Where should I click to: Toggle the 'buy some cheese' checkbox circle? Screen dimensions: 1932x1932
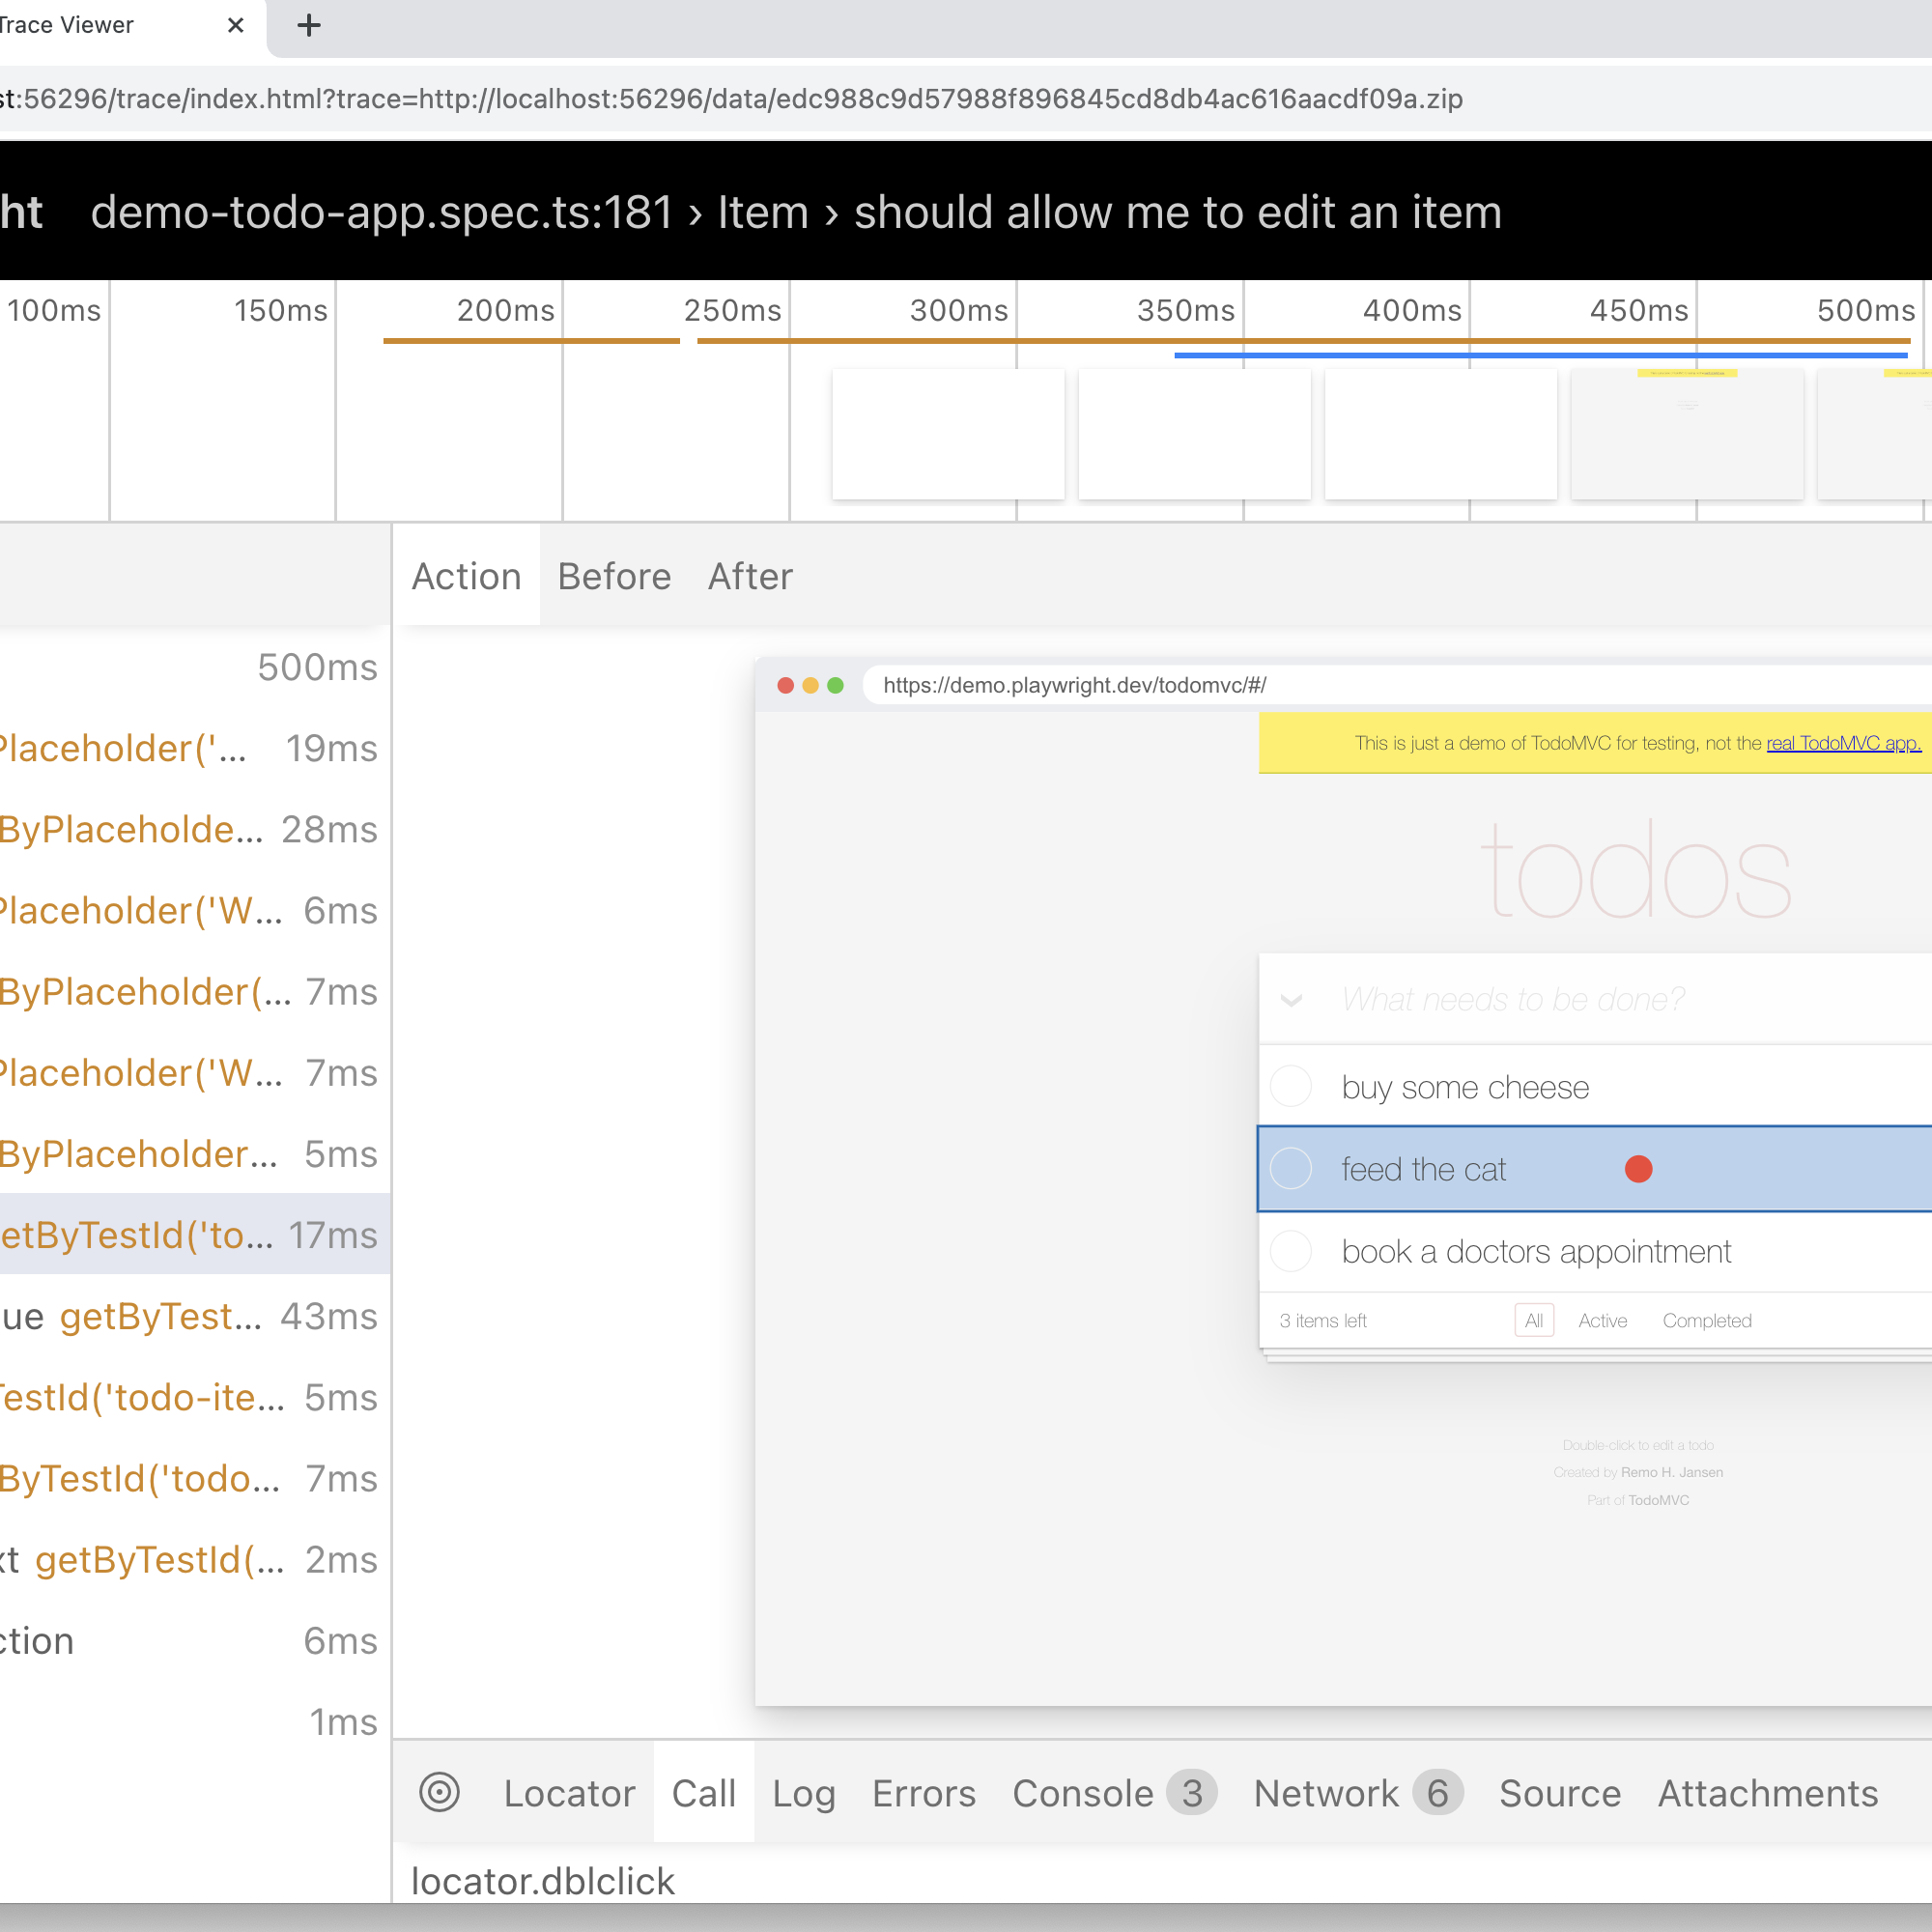tap(1291, 1086)
